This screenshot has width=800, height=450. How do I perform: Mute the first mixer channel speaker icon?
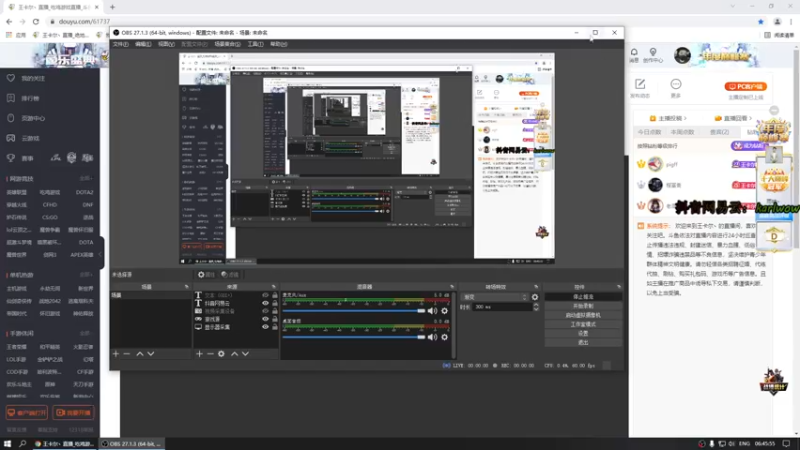[433, 311]
